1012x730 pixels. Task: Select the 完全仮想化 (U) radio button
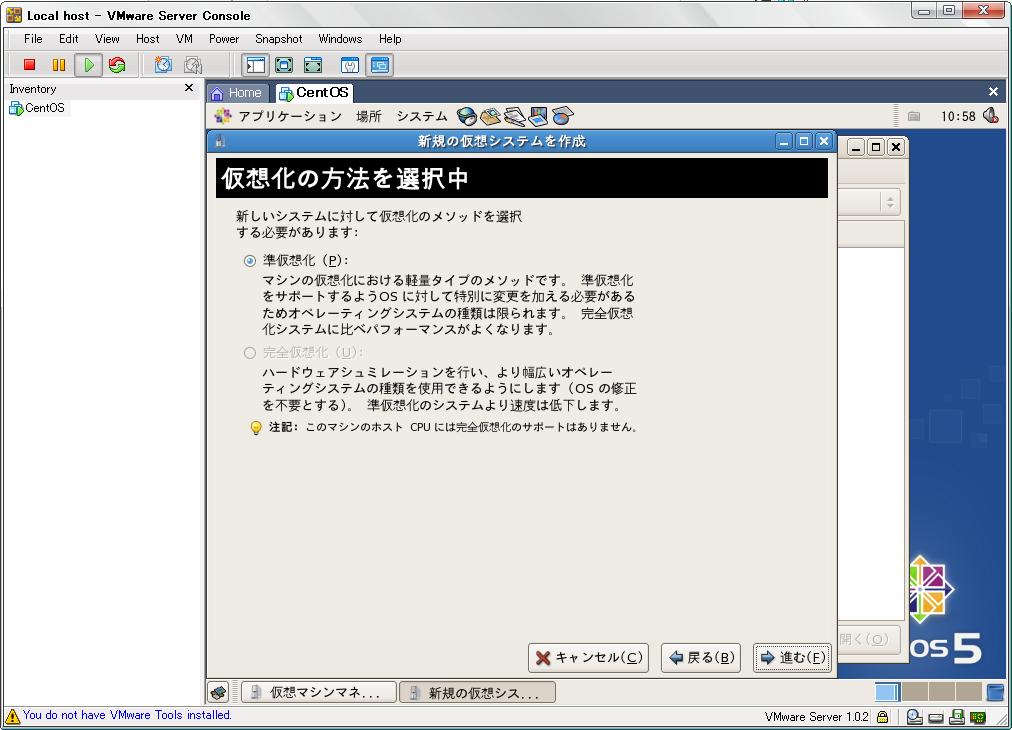(x=250, y=352)
